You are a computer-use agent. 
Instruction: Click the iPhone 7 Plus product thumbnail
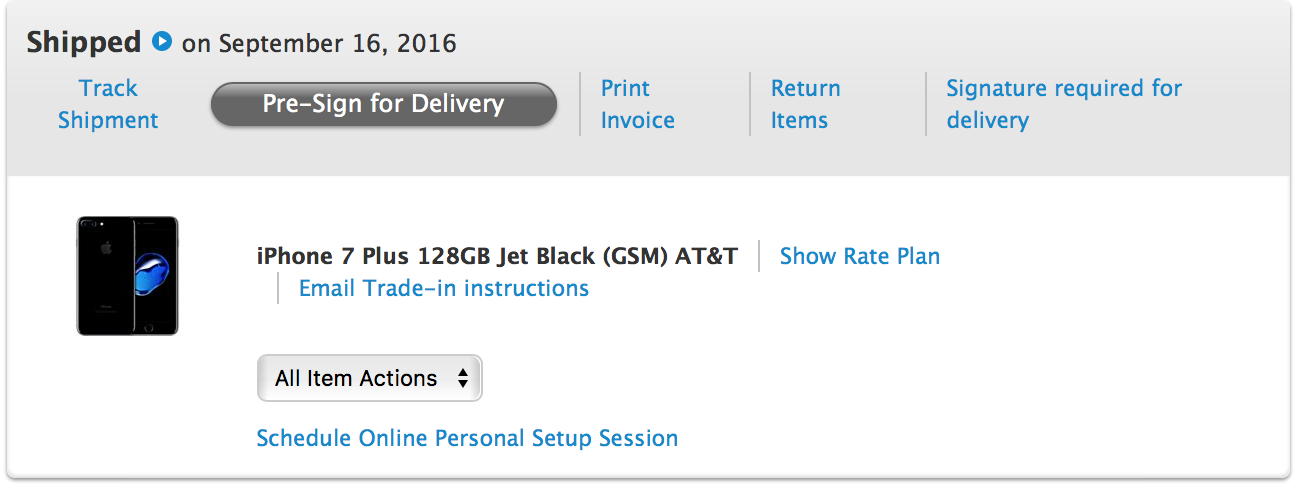click(x=127, y=275)
